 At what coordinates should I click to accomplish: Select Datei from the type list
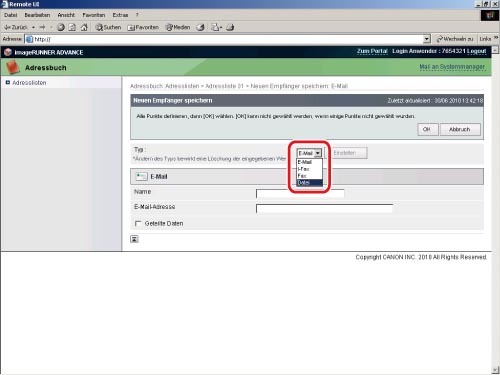click(x=309, y=183)
